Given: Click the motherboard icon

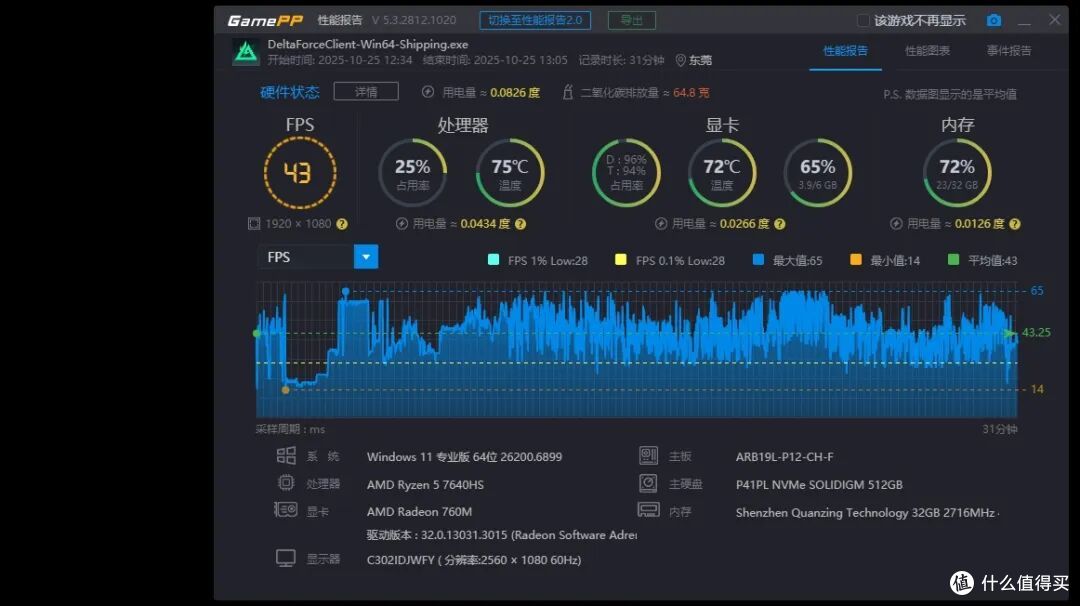Looking at the screenshot, I should (648, 455).
